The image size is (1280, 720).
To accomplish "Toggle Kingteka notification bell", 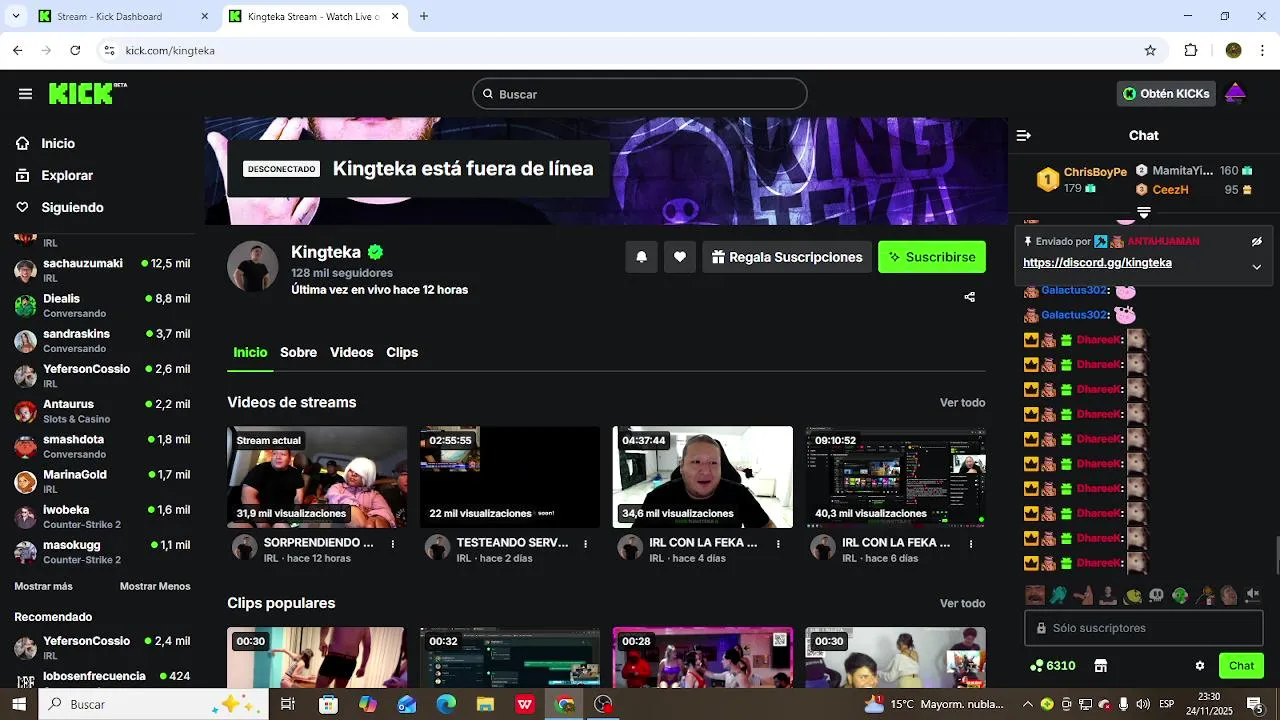I will (641, 257).
